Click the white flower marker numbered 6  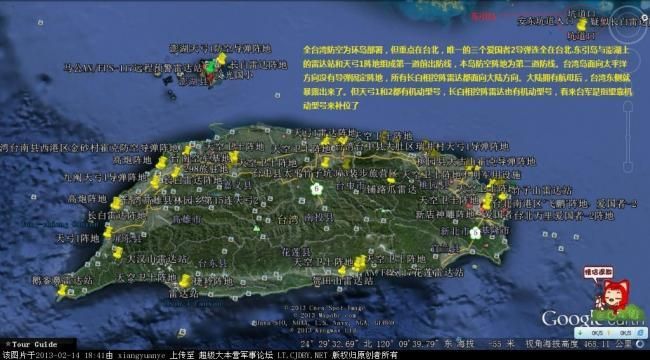coord(317,189)
